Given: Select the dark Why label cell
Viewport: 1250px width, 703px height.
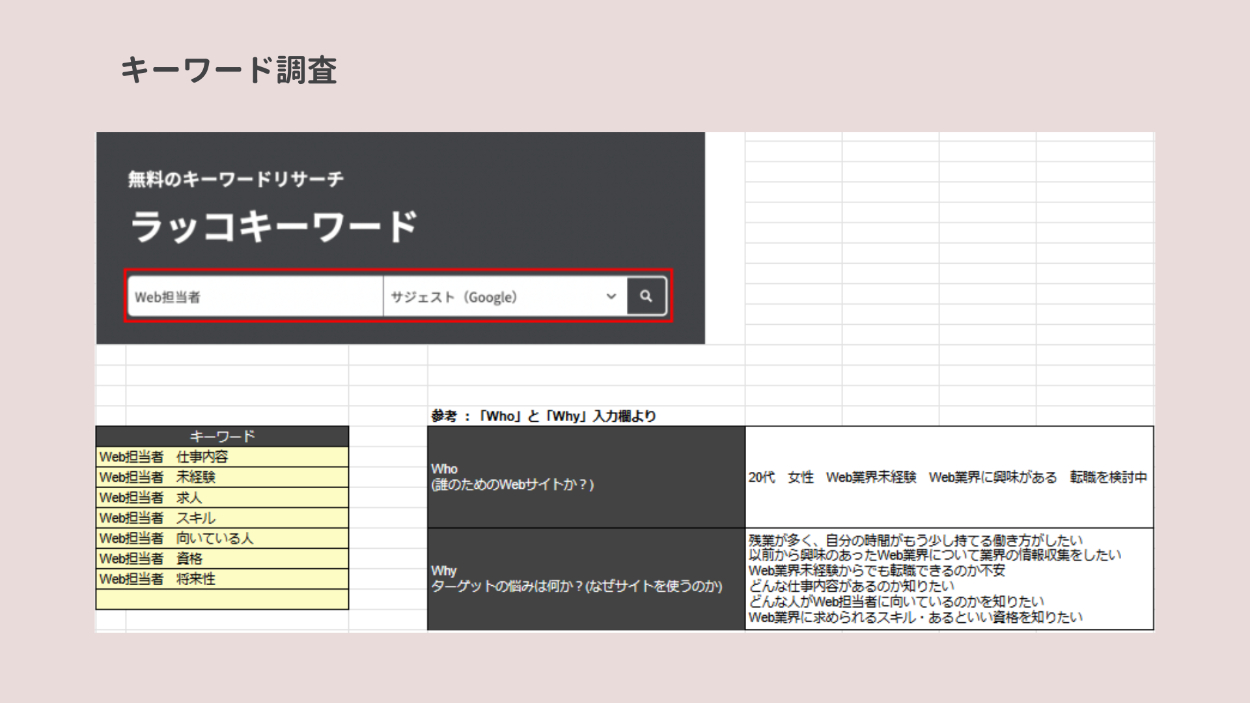Looking at the screenshot, I should (x=586, y=579).
